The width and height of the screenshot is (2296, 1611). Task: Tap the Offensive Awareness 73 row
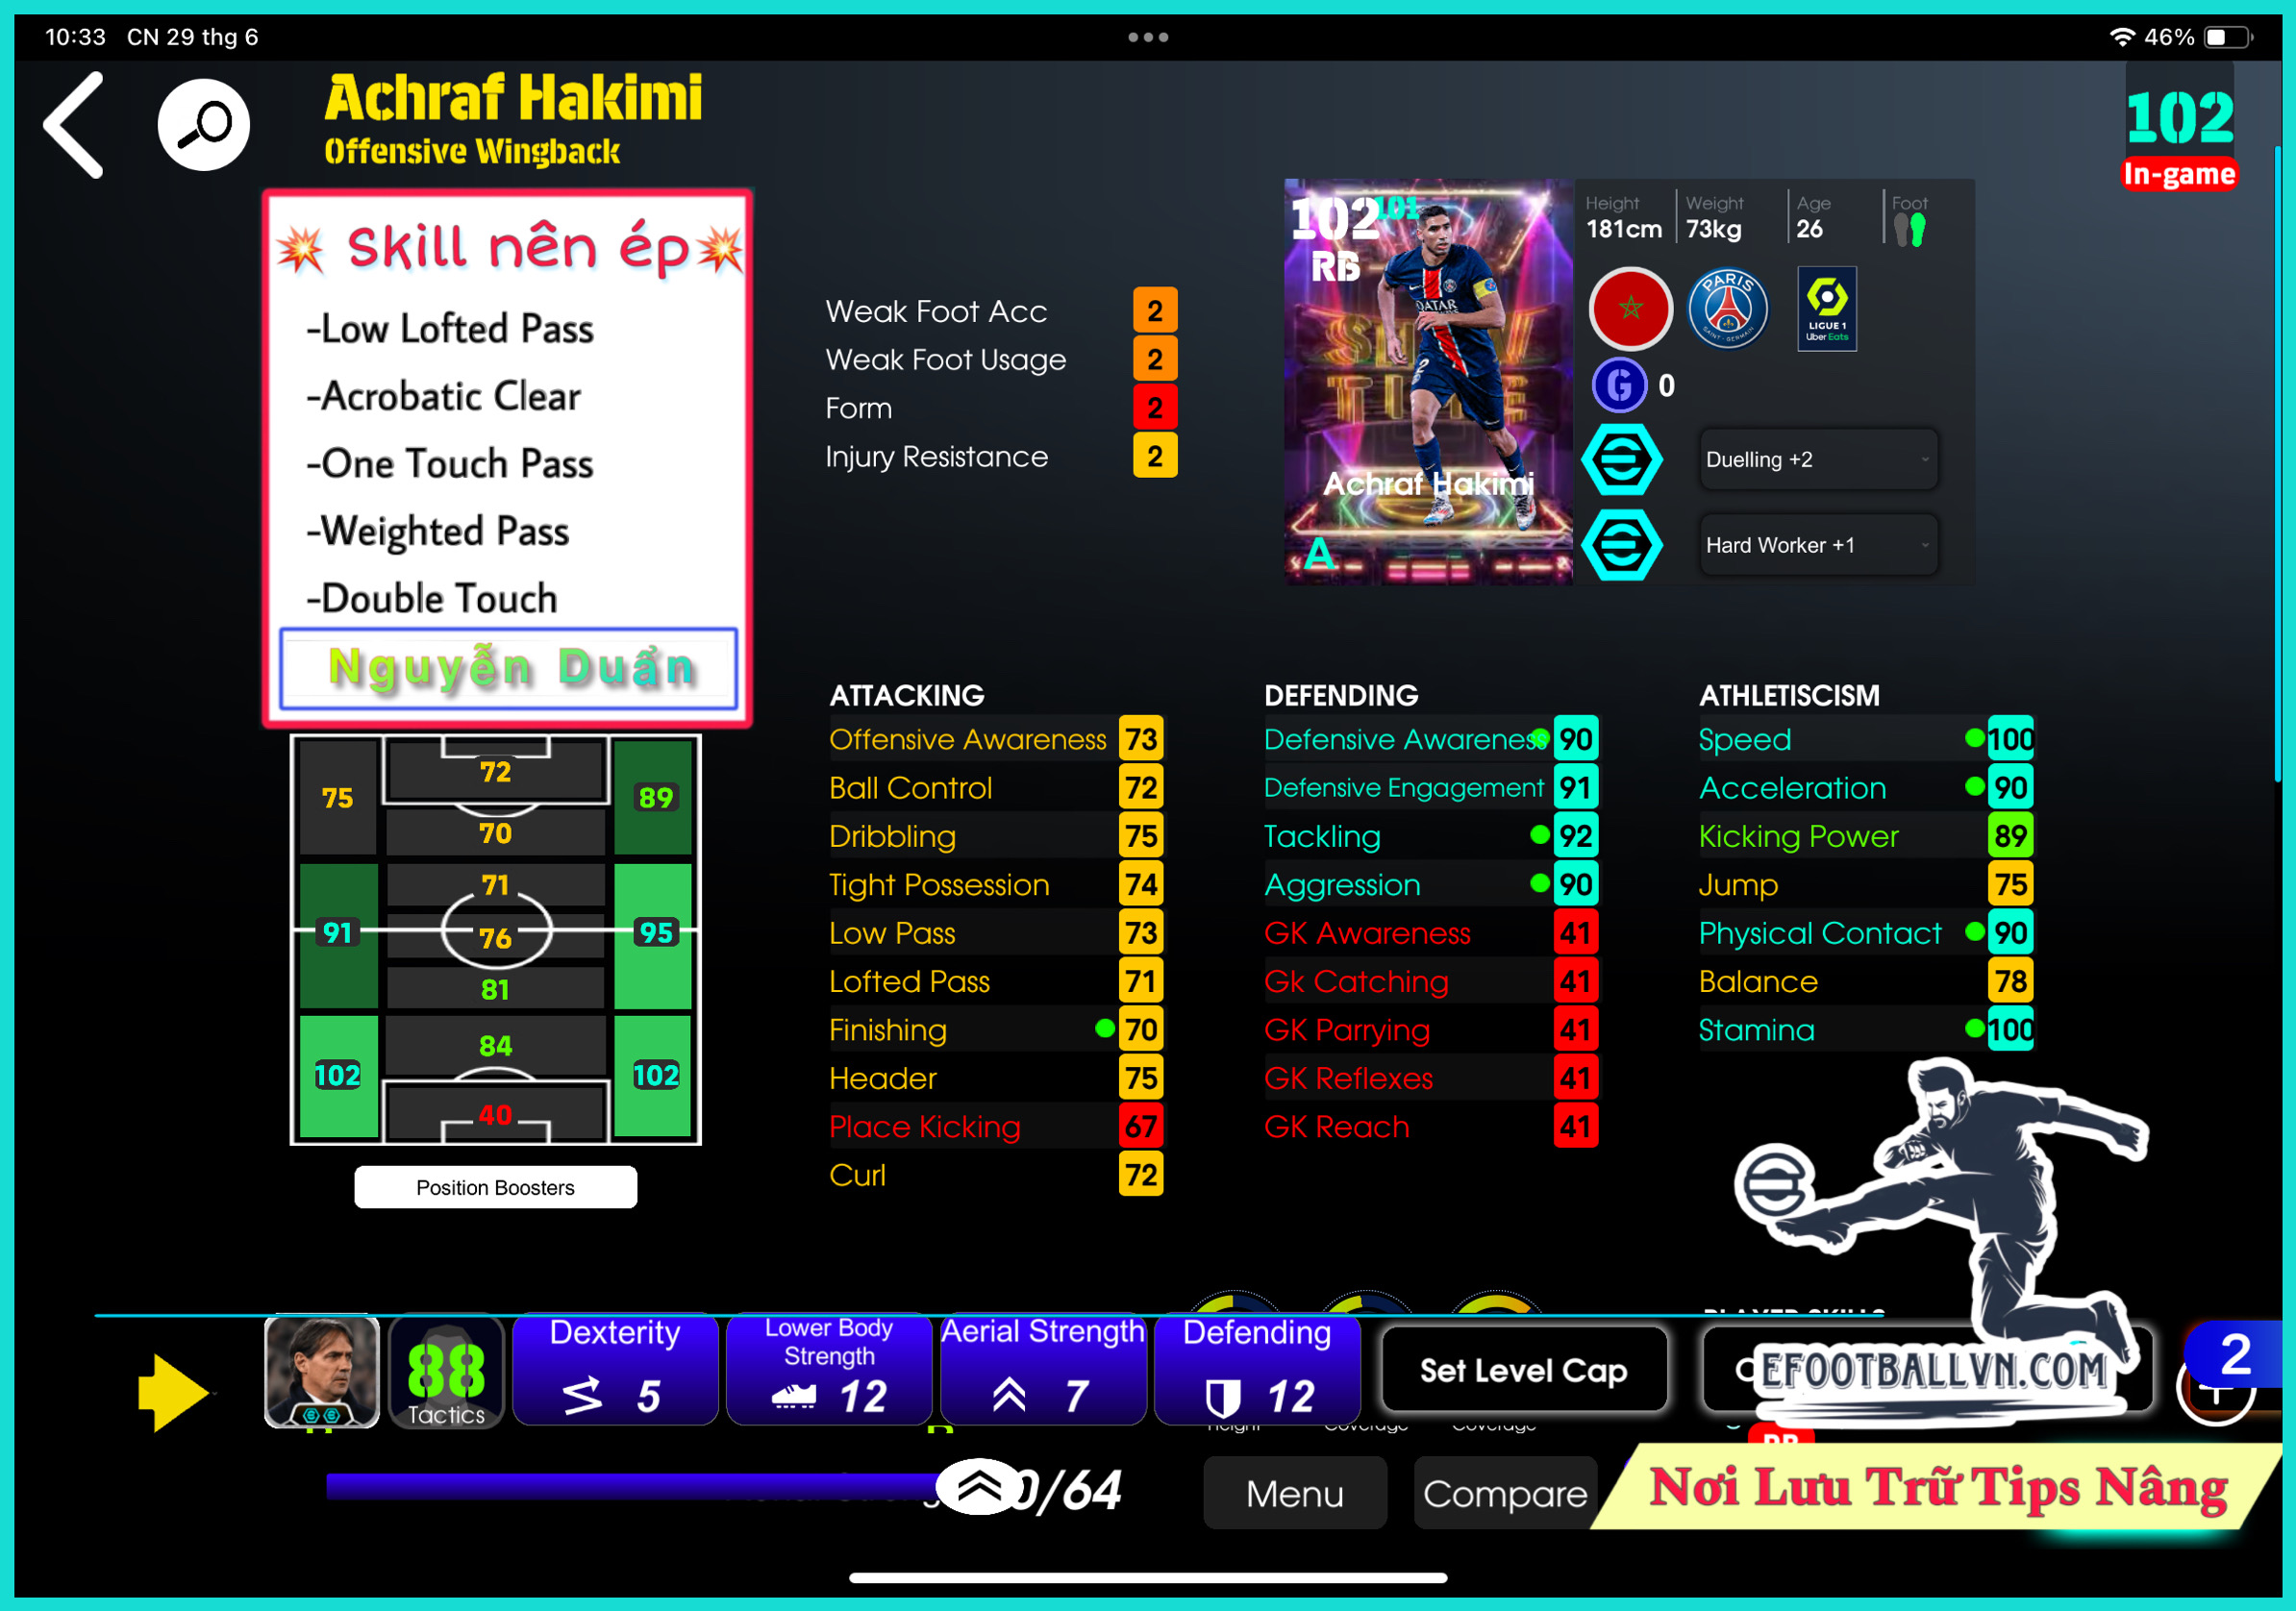[996, 739]
